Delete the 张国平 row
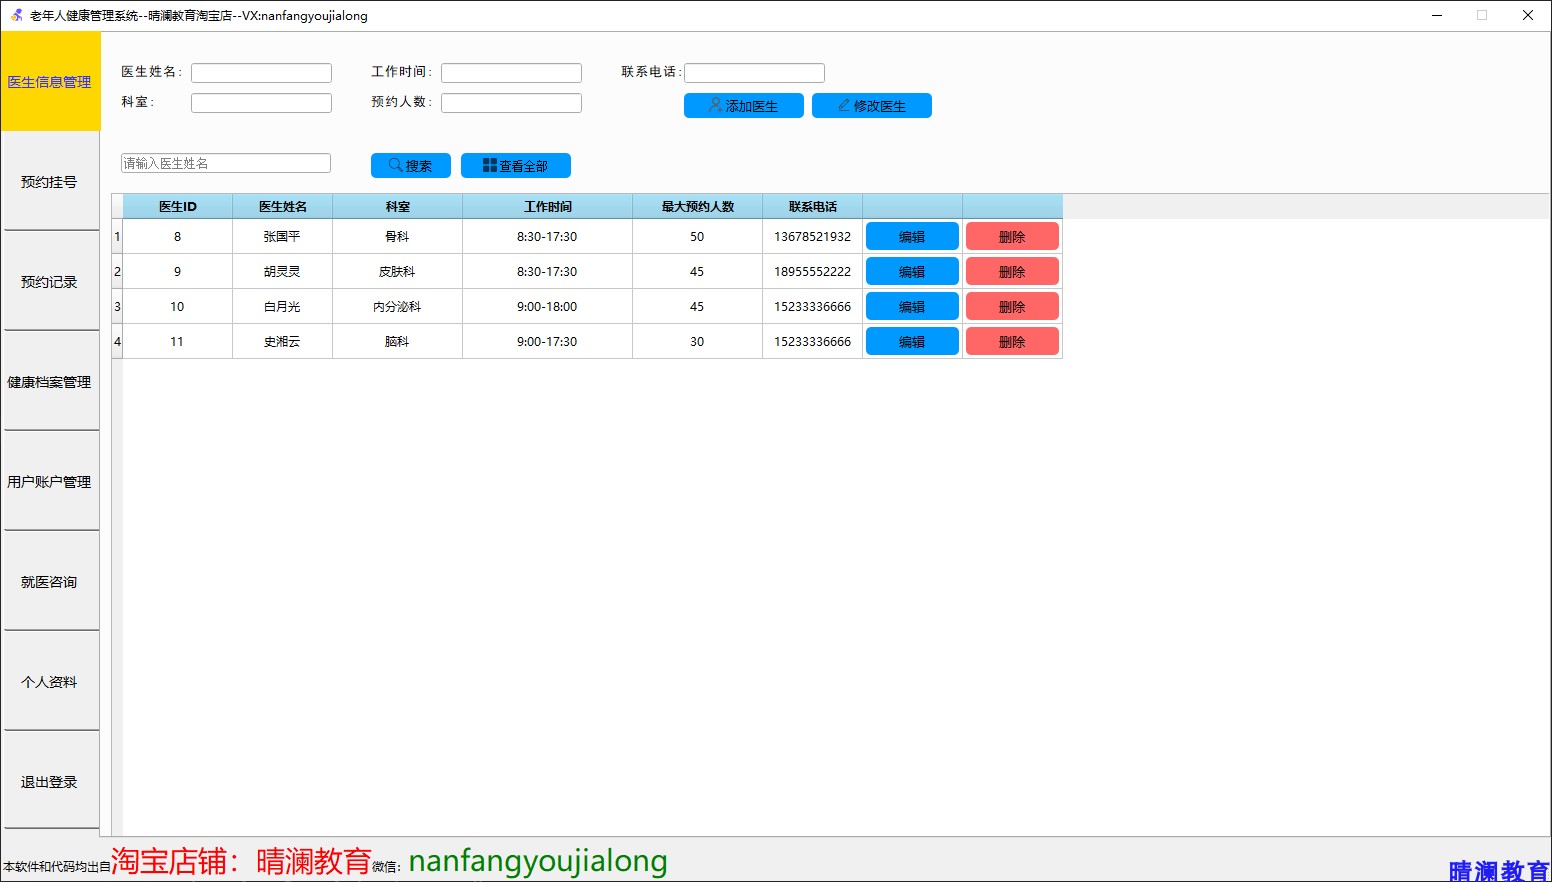Screen dimensions: 1552x882 [x=1012, y=237]
